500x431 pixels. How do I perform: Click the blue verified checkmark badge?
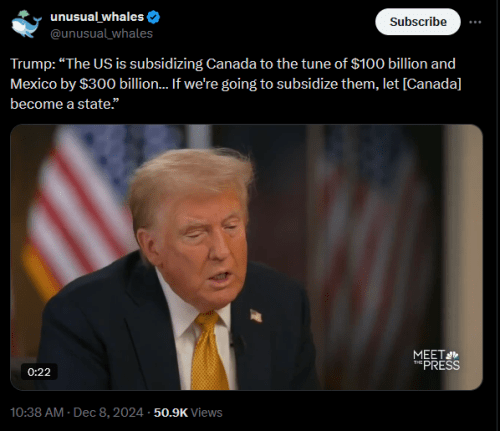tap(153, 17)
